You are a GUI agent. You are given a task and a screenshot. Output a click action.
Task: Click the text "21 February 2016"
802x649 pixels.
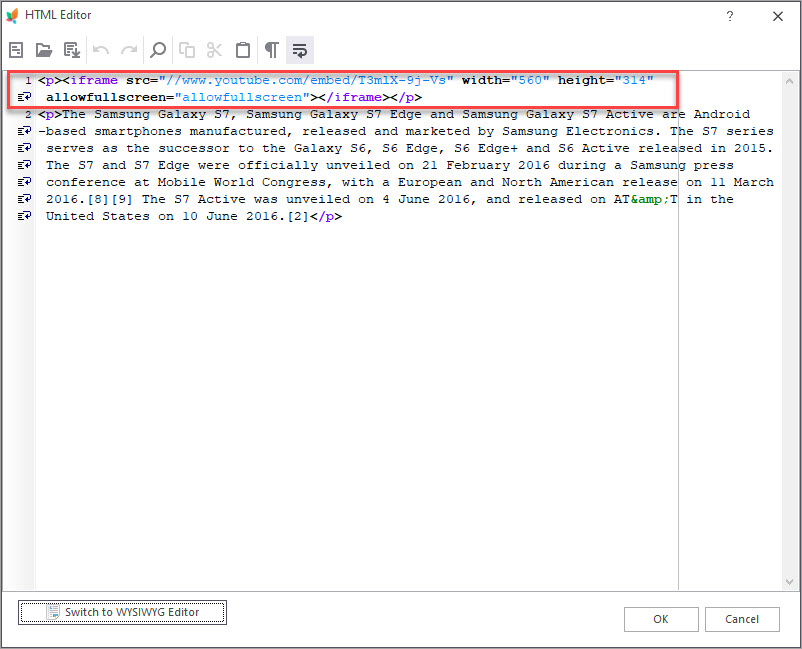pos(485,165)
